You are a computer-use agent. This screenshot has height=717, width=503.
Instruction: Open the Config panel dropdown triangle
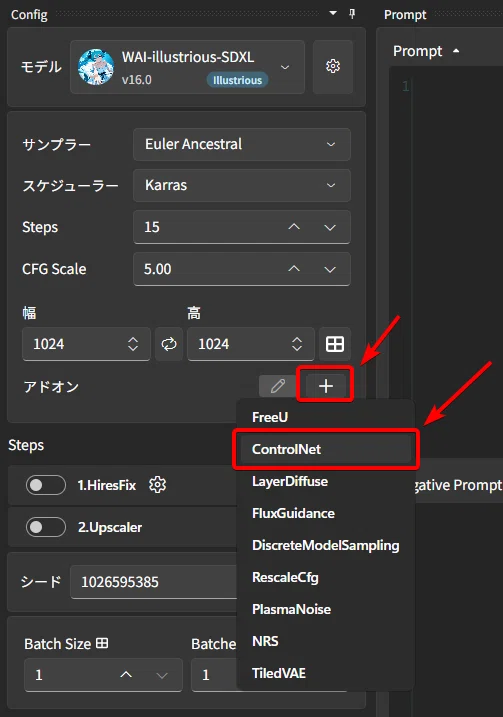[x=333, y=13]
